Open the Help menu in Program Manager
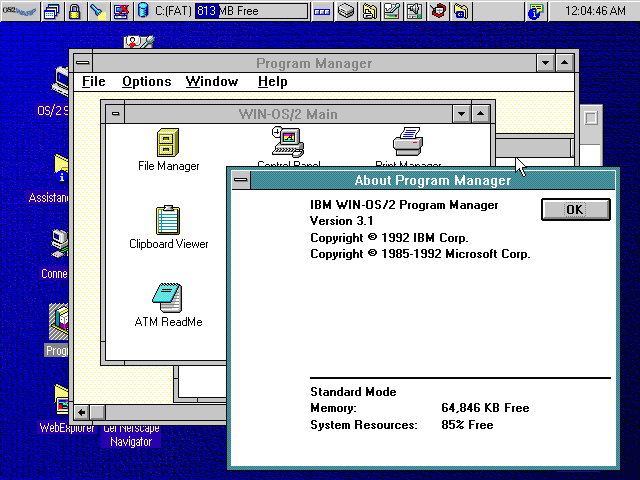This screenshot has width=640, height=480. tap(272, 82)
